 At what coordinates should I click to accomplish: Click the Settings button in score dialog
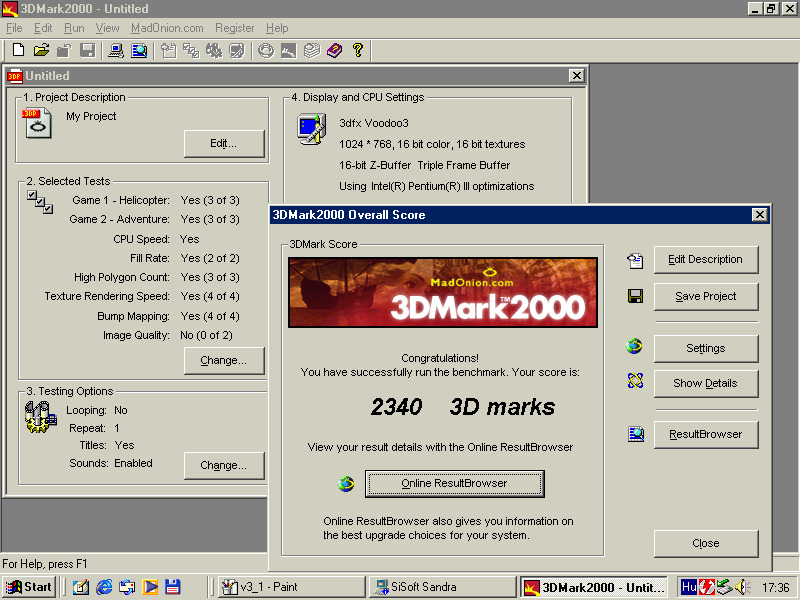tap(706, 348)
